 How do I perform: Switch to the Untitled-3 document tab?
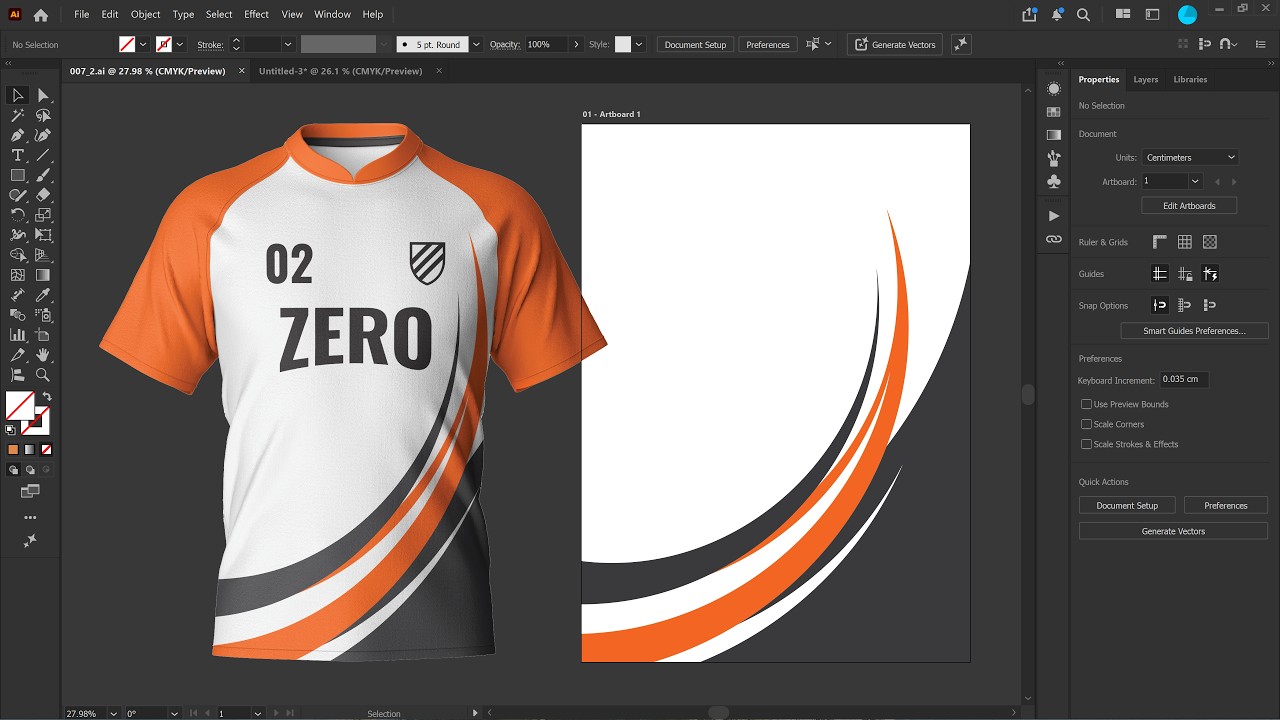(x=340, y=71)
